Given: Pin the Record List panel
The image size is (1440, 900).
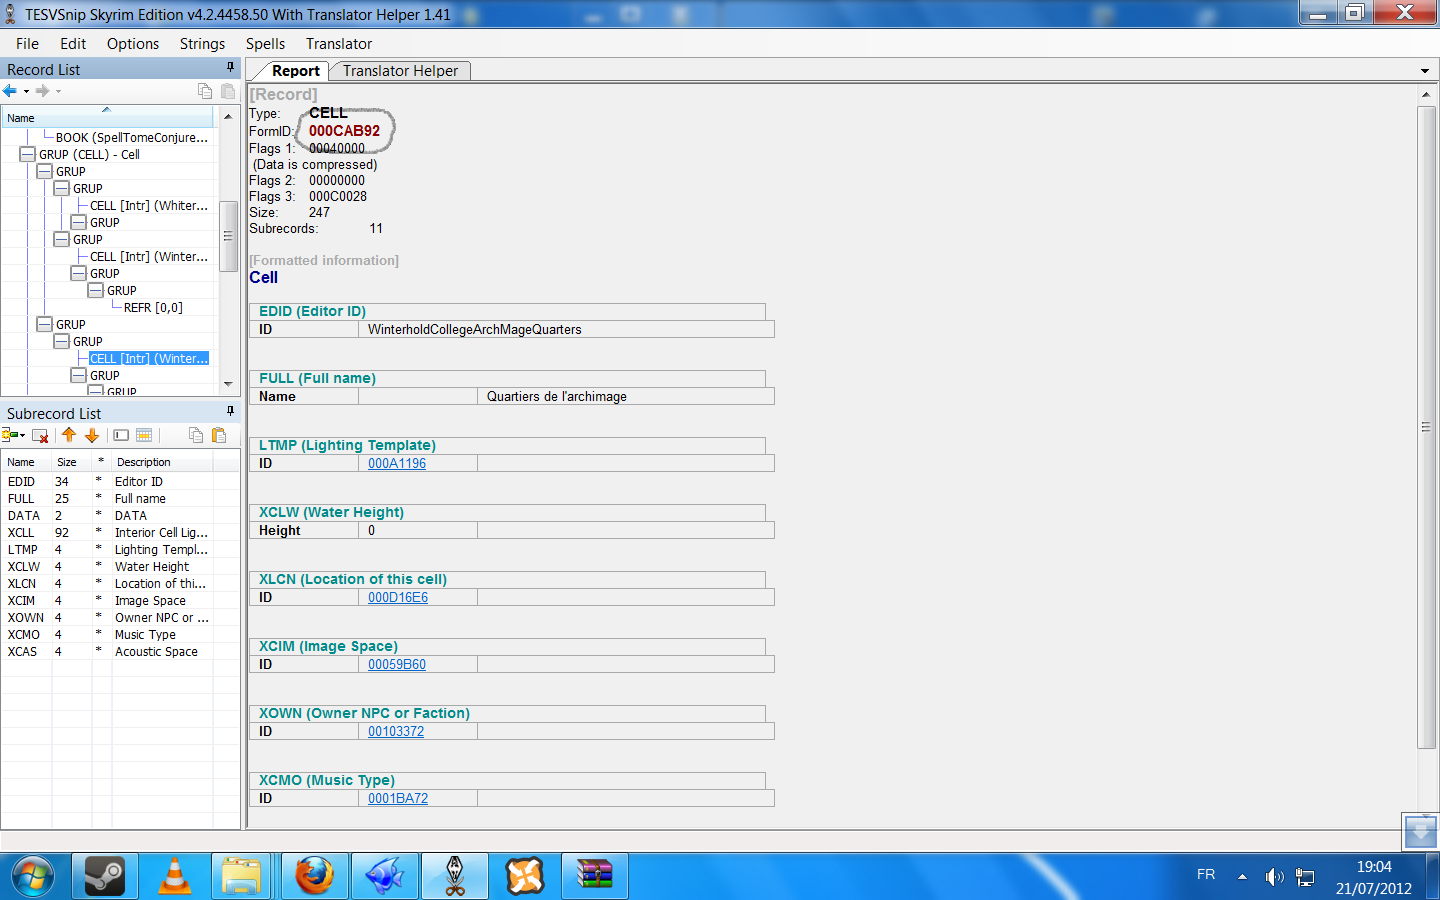Looking at the screenshot, I should point(230,68).
